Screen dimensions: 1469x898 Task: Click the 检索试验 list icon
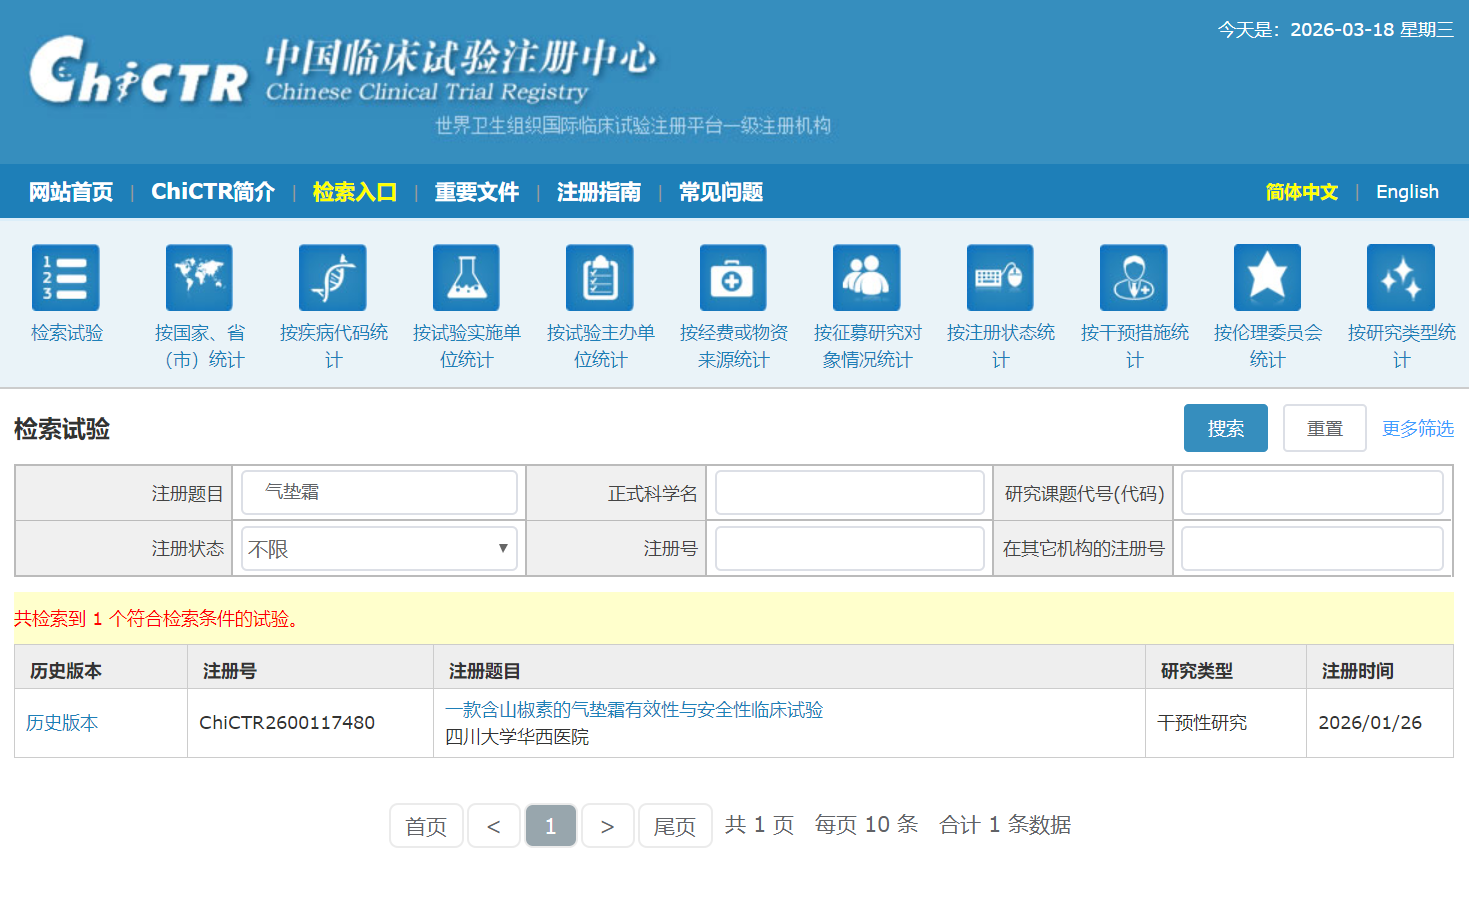pos(66,278)
